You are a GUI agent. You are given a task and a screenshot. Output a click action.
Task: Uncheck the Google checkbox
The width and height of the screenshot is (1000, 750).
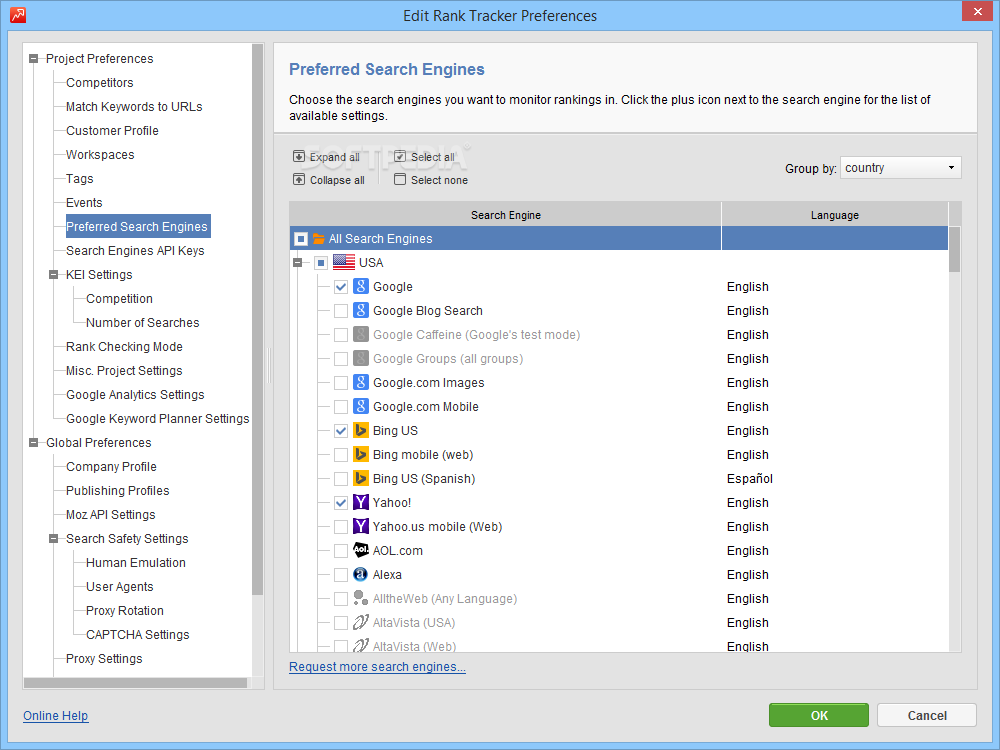(x=341, y=287)
